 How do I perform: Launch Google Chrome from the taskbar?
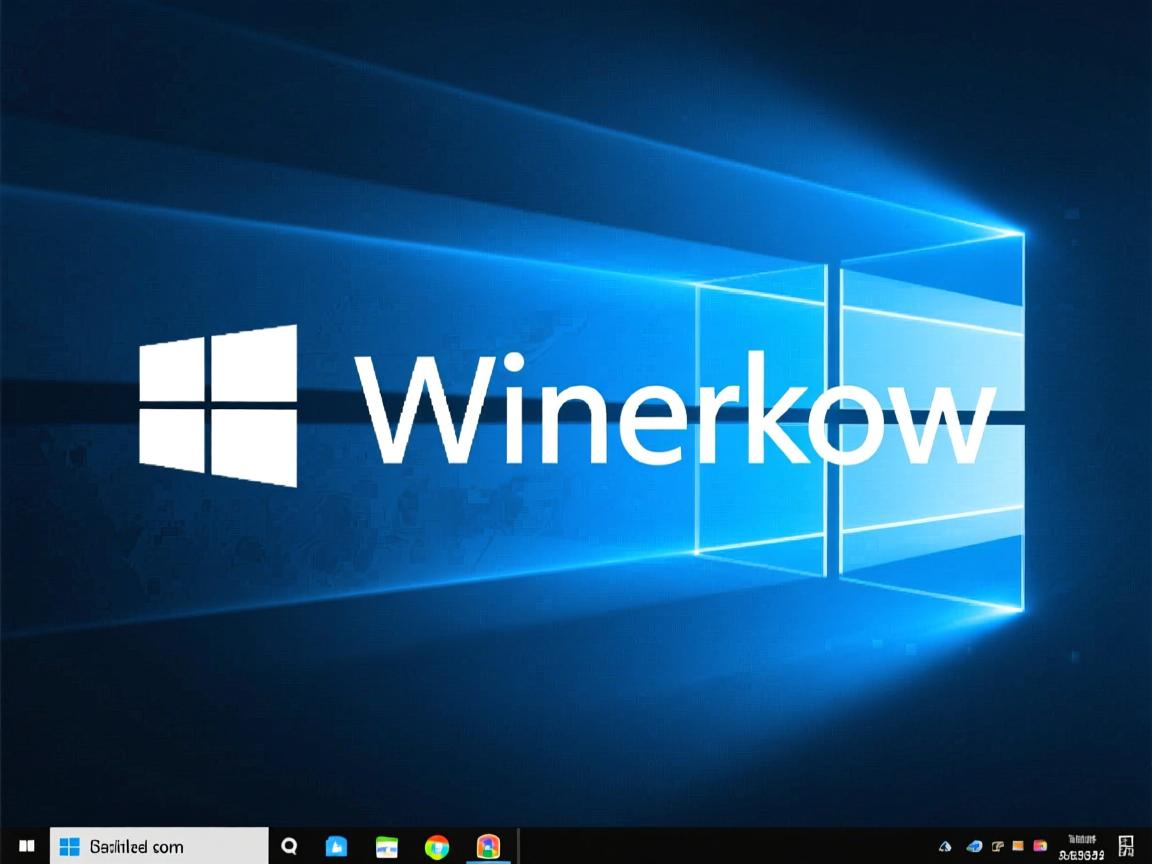pos(437,846)
